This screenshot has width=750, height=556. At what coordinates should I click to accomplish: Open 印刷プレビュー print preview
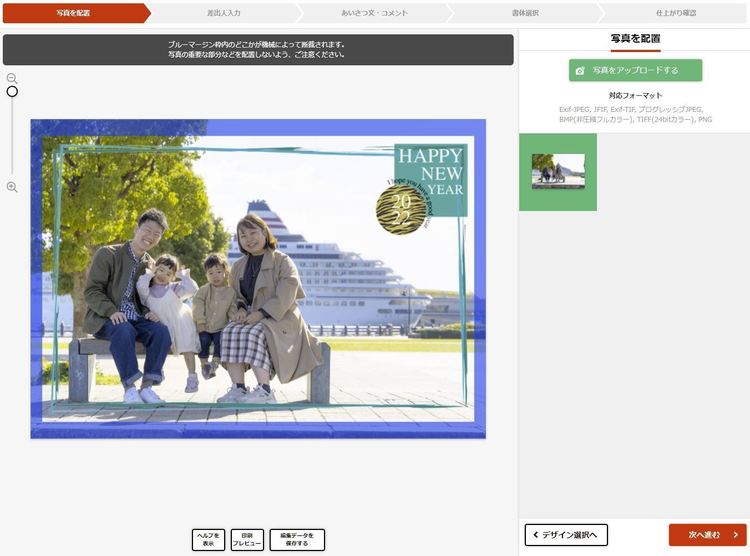(247, 540)
